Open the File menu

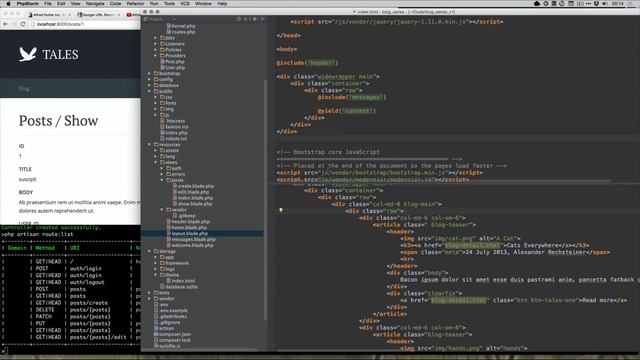48,4
